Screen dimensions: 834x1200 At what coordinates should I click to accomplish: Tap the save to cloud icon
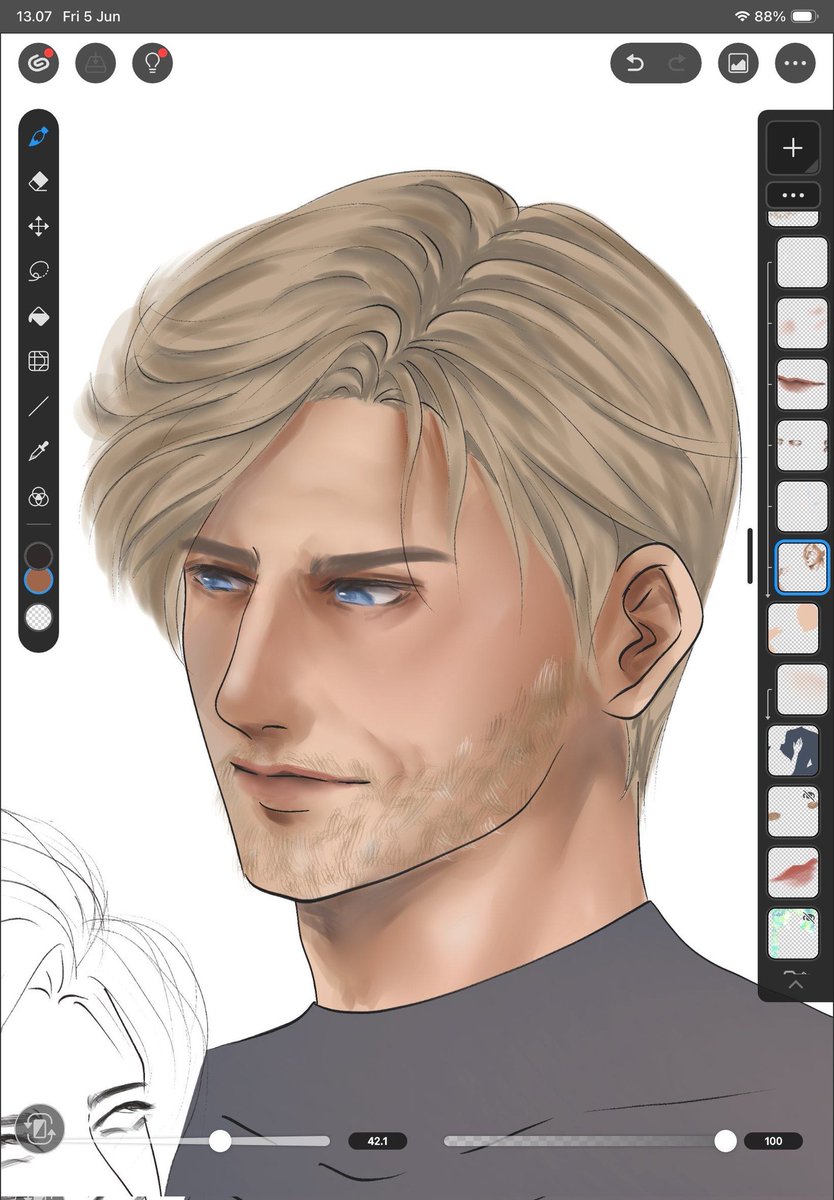(96, 63)
